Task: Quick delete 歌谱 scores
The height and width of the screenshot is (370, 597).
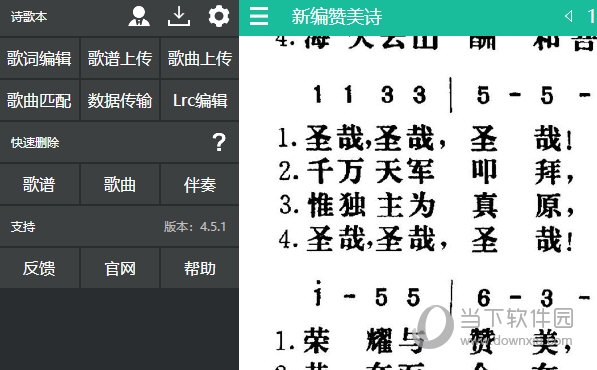Action: point(39,184)
